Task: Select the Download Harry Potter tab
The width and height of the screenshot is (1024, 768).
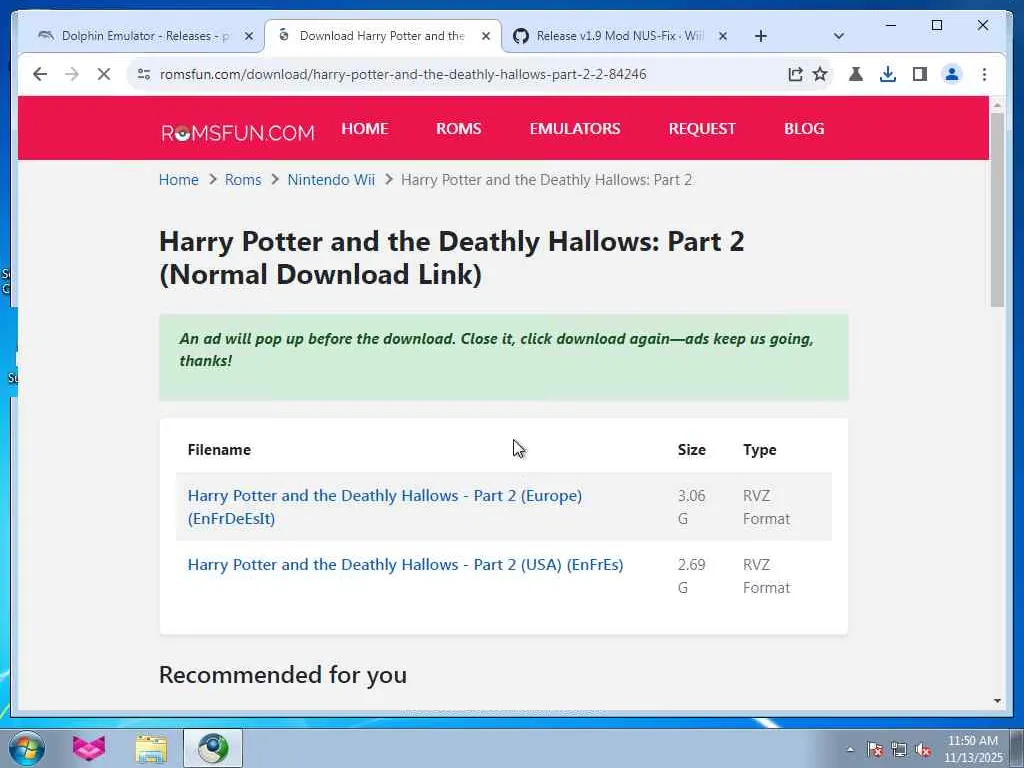Action: [x=382, y=36]
